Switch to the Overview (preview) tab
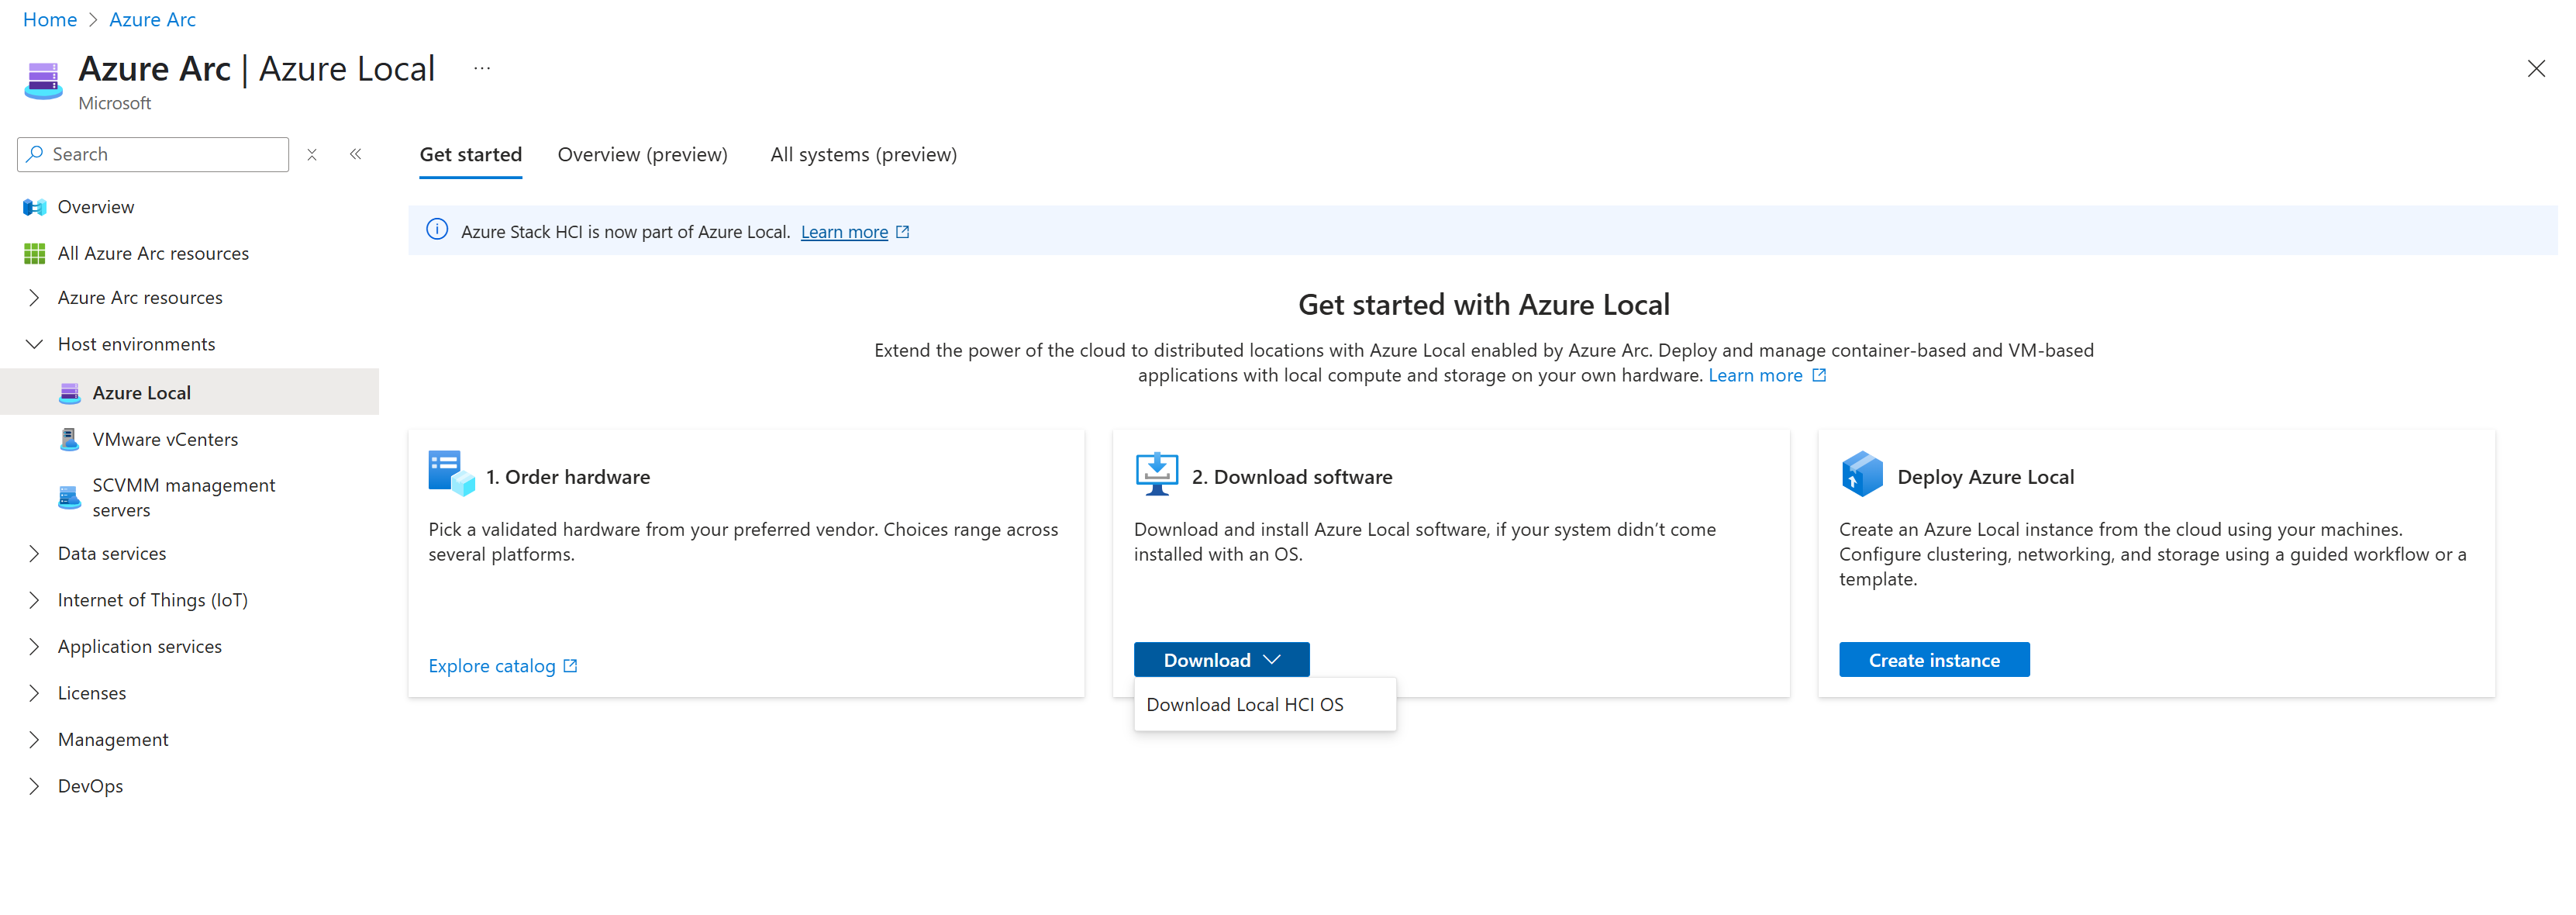 (642, 155)
